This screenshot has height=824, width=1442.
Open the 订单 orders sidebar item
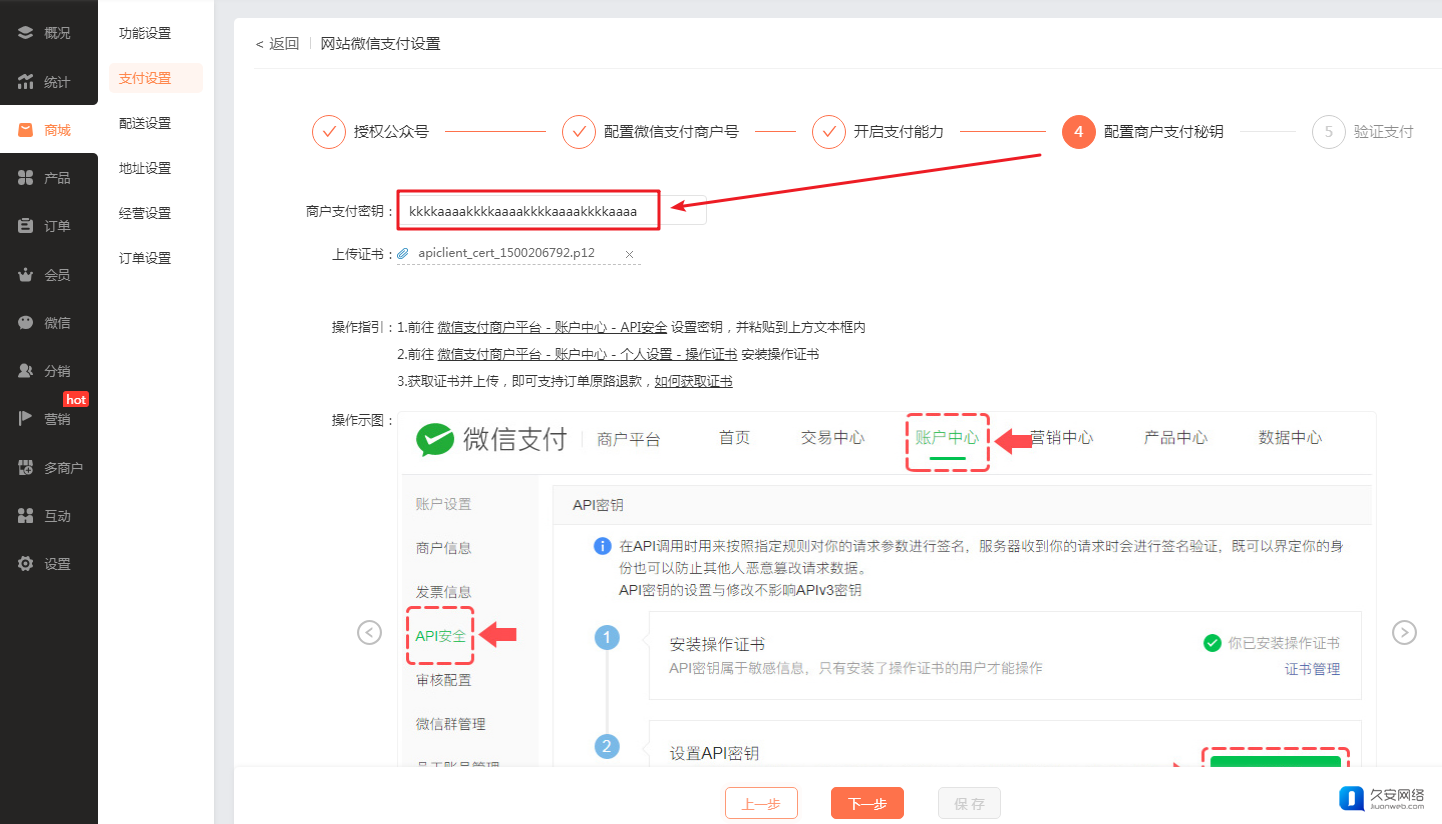coord(48,226)
